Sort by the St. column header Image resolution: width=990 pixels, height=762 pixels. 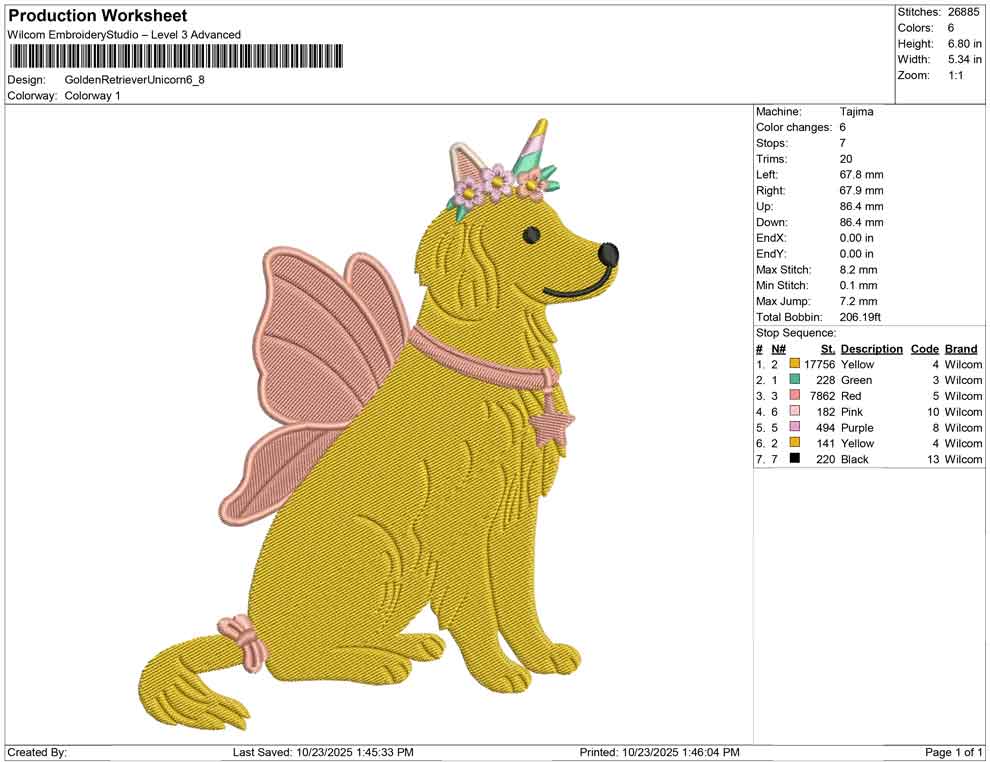coord(826,349)
